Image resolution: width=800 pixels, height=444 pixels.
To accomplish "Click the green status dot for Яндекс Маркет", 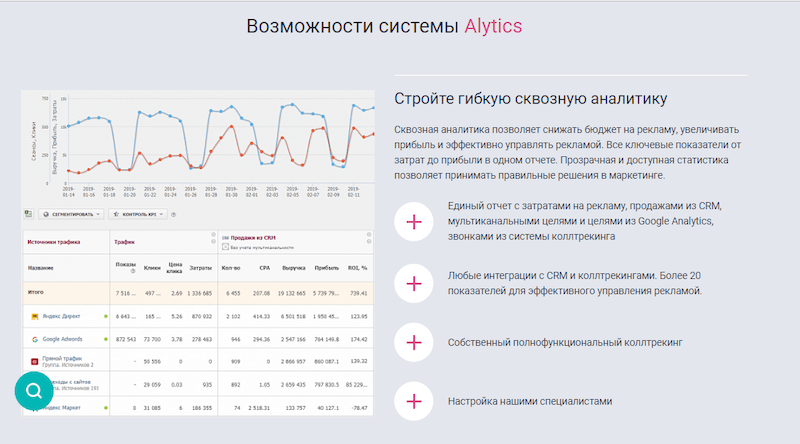I will pyautogui.click(x=106, y=408).
